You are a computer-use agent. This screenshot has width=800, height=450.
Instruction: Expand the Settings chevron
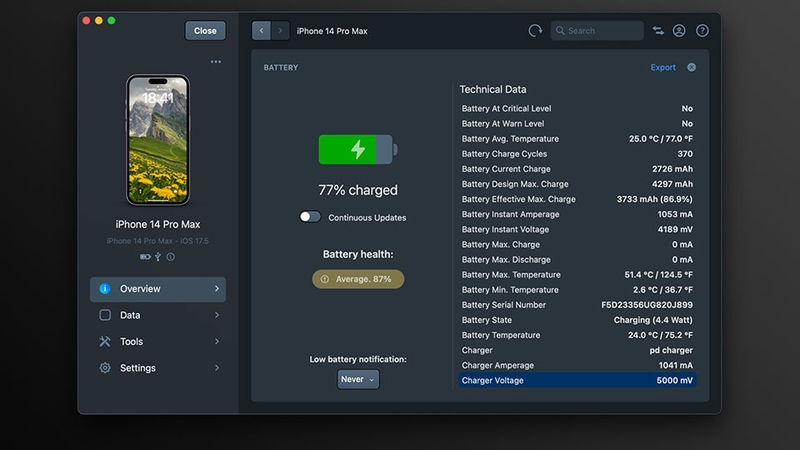[217, 368]
